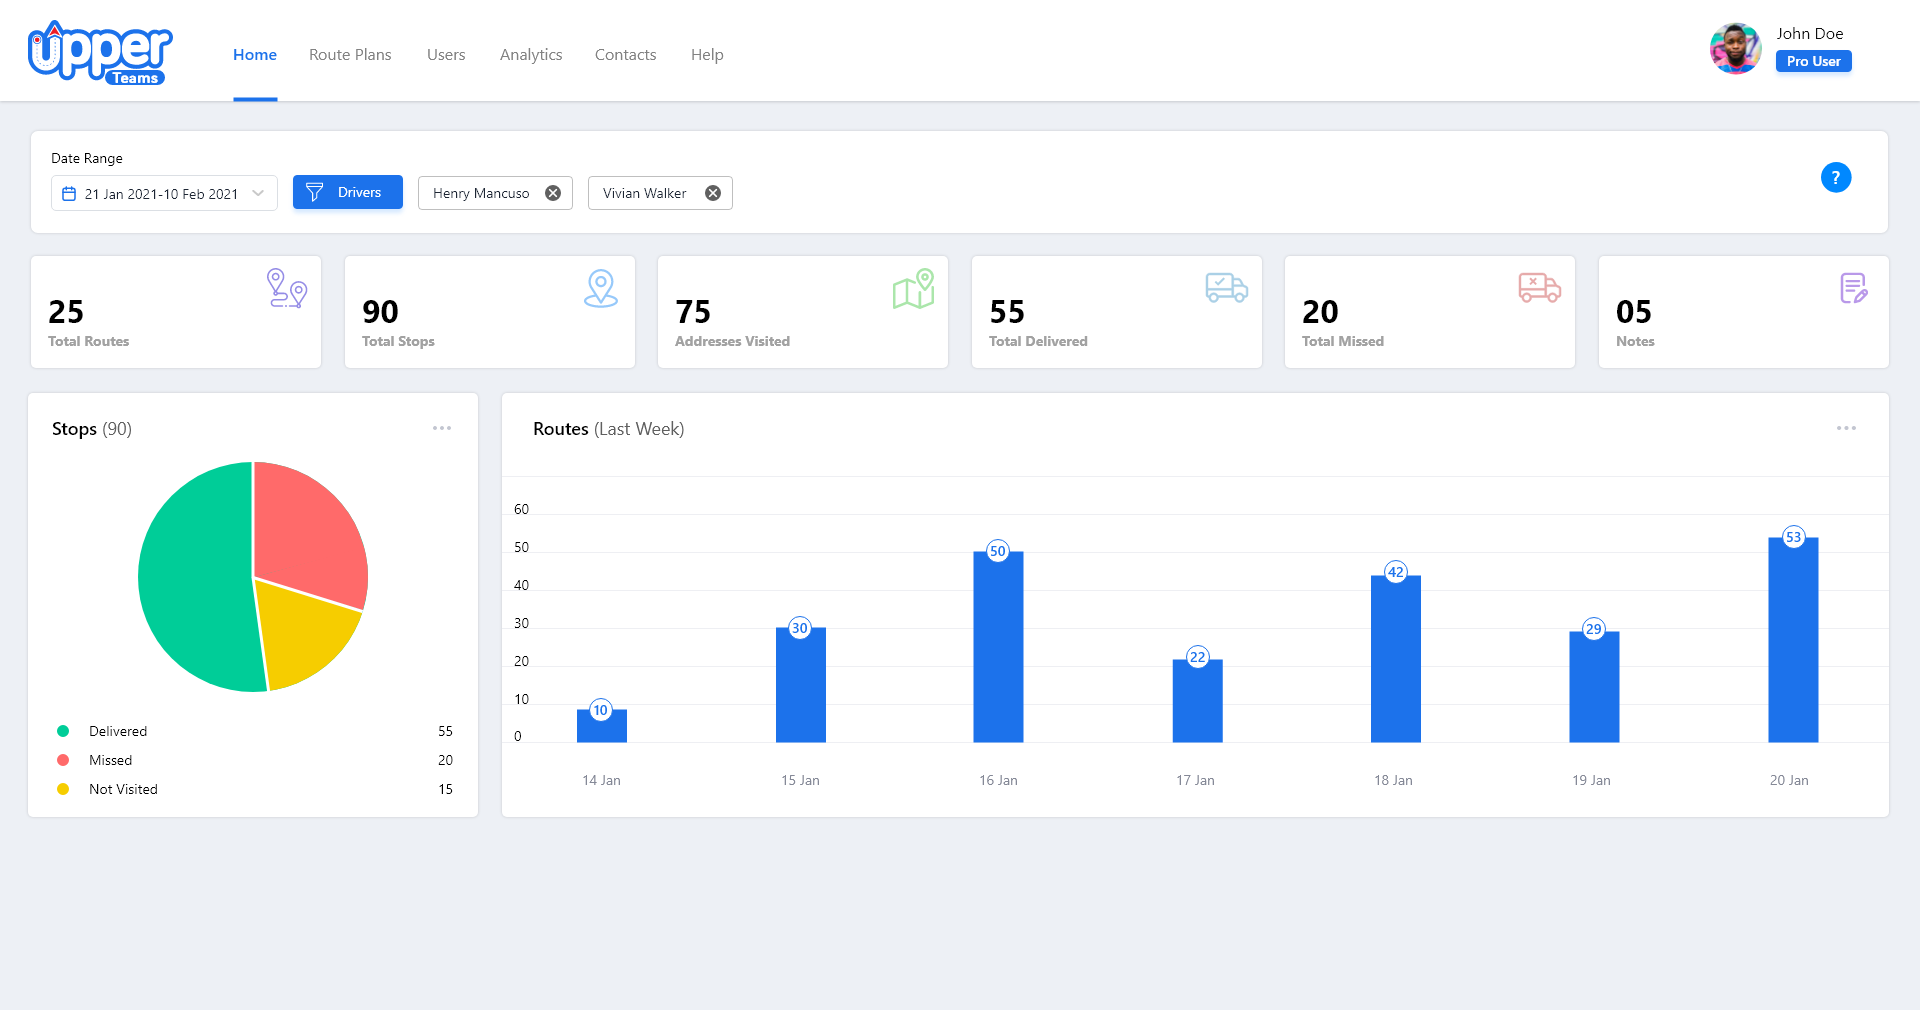Click the green Delivered color dot
The width and height of the screenshot is (1920, 1010).
64,731
